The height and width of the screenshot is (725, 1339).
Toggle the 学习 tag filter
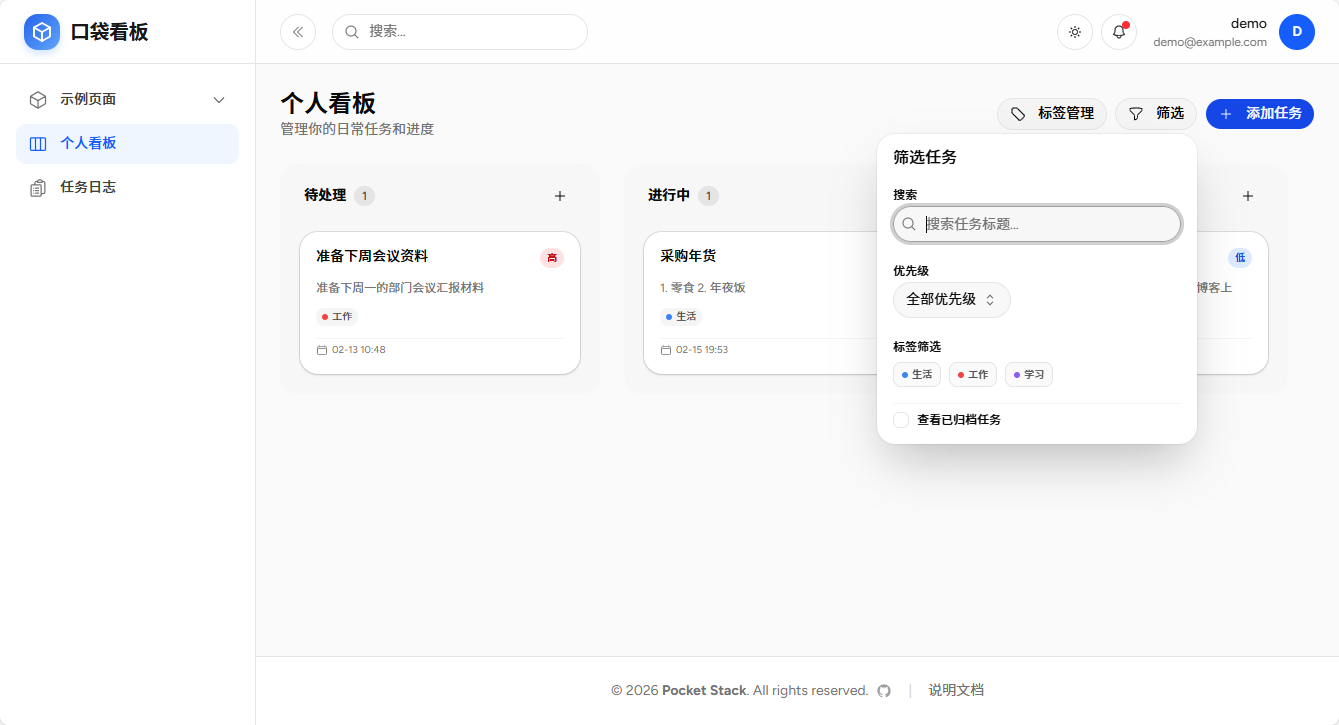click(1028, 374)
